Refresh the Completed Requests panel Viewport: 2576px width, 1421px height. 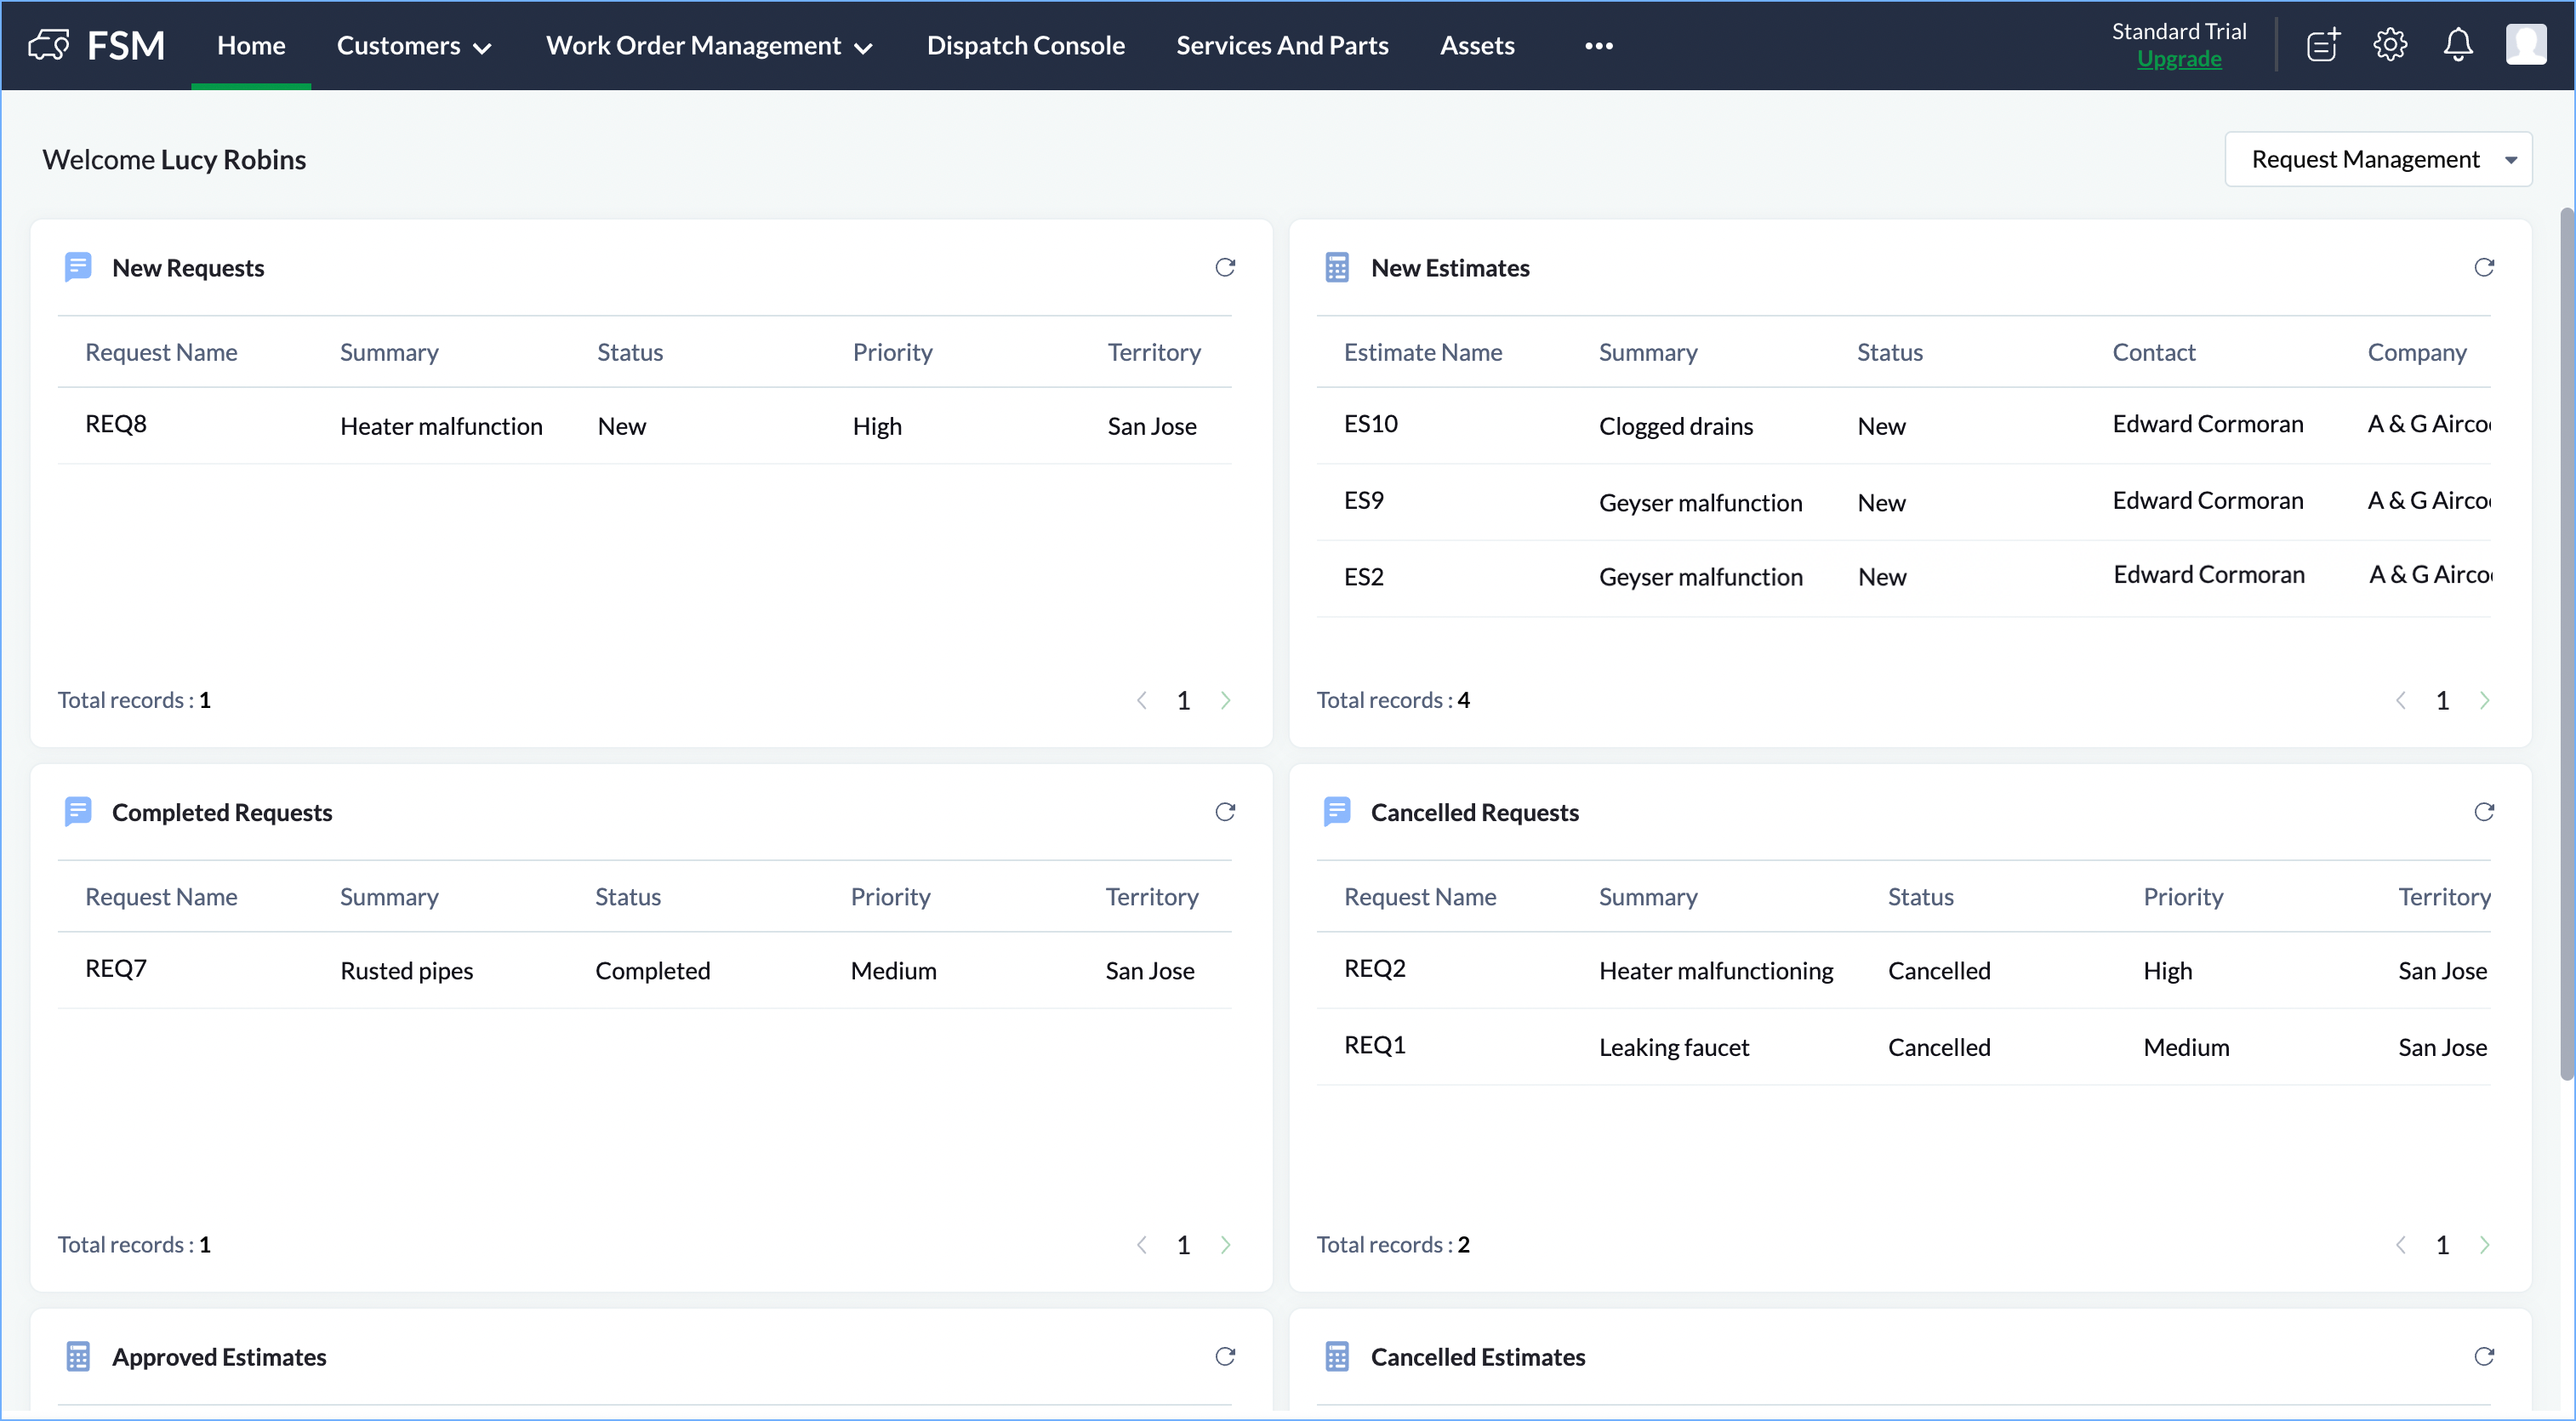click(x=1225, y=812)
